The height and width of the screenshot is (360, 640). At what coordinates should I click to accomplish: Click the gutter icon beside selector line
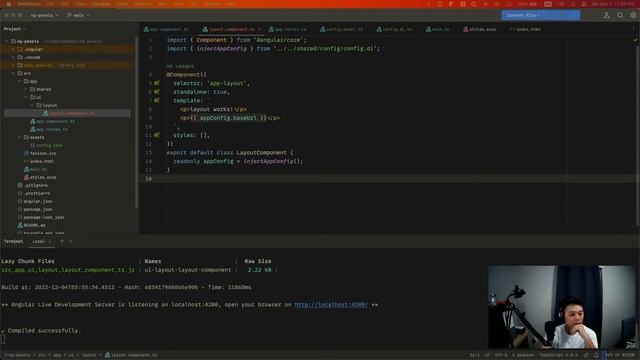coord(157,83)
